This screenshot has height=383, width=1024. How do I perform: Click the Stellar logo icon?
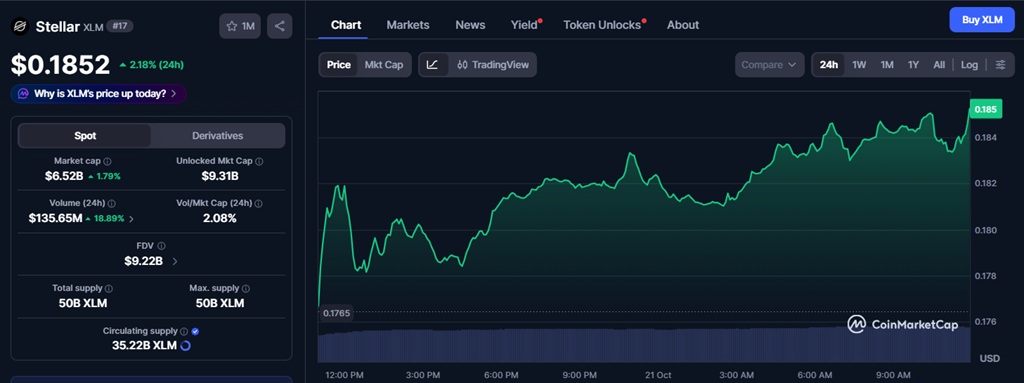point(20,26)
